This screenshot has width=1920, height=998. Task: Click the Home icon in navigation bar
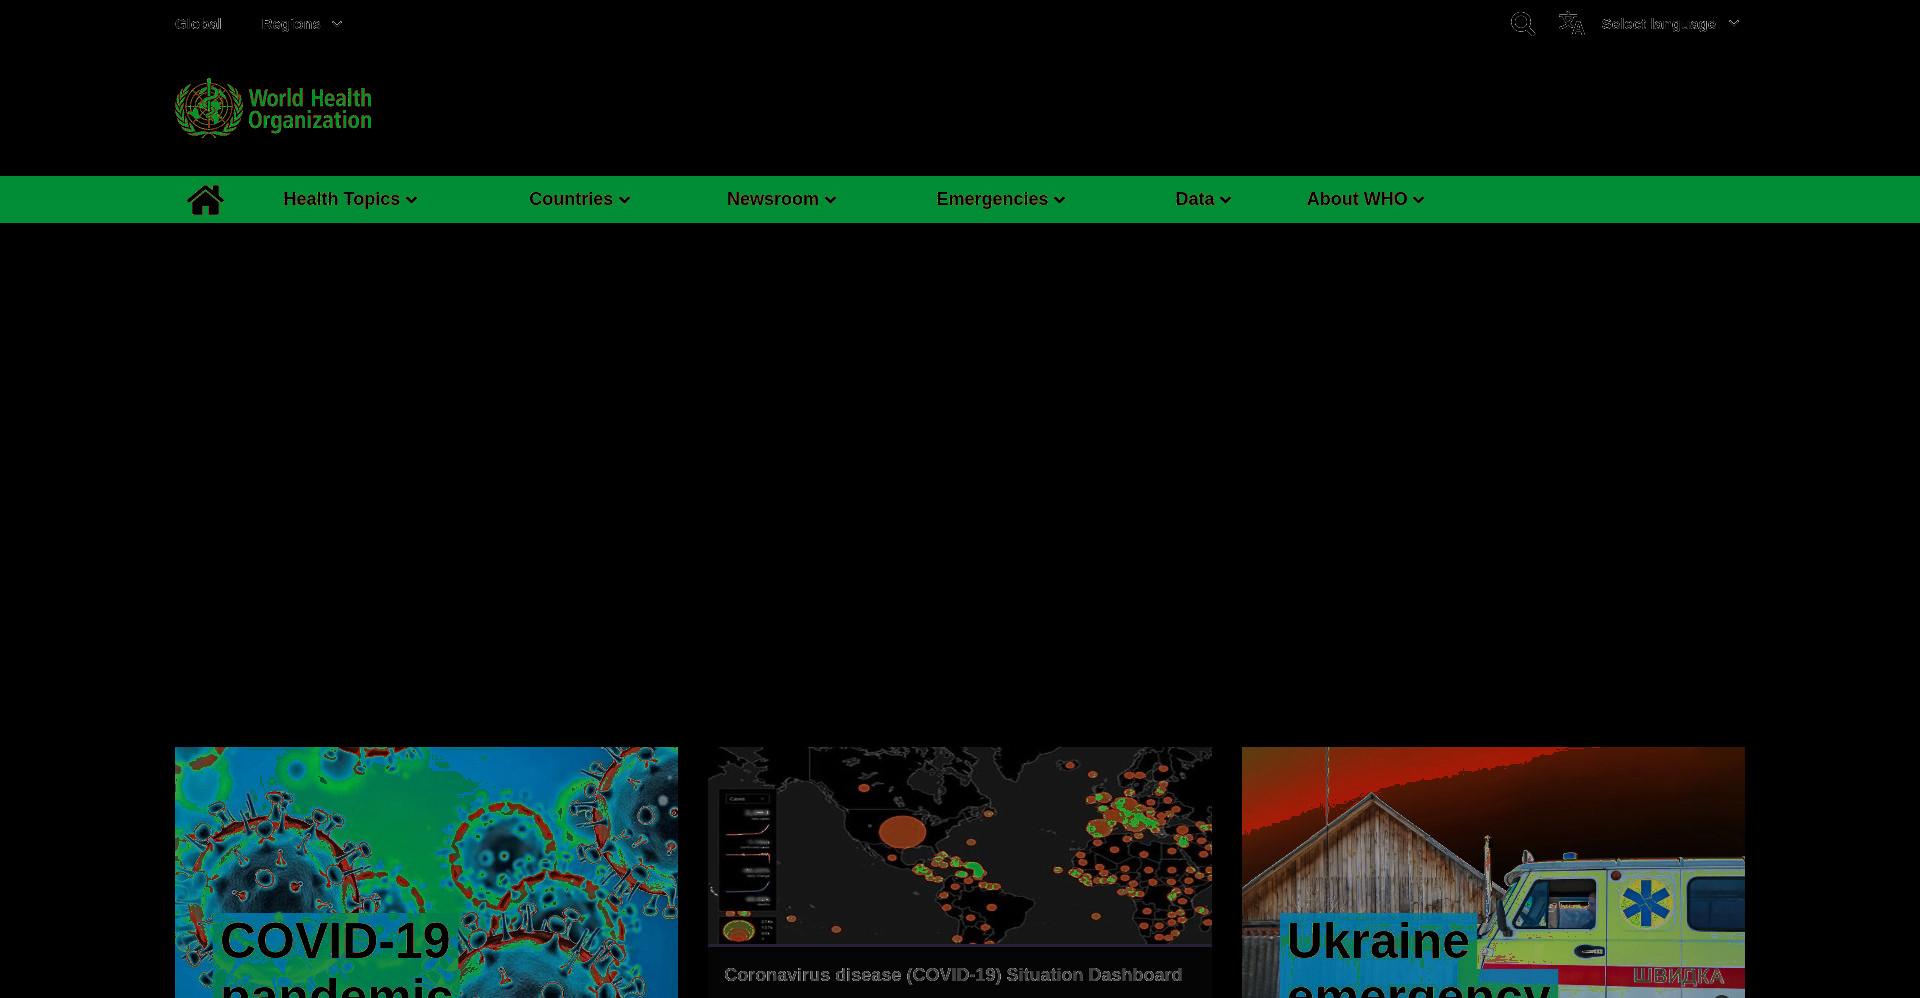click(x=205, y=200)
